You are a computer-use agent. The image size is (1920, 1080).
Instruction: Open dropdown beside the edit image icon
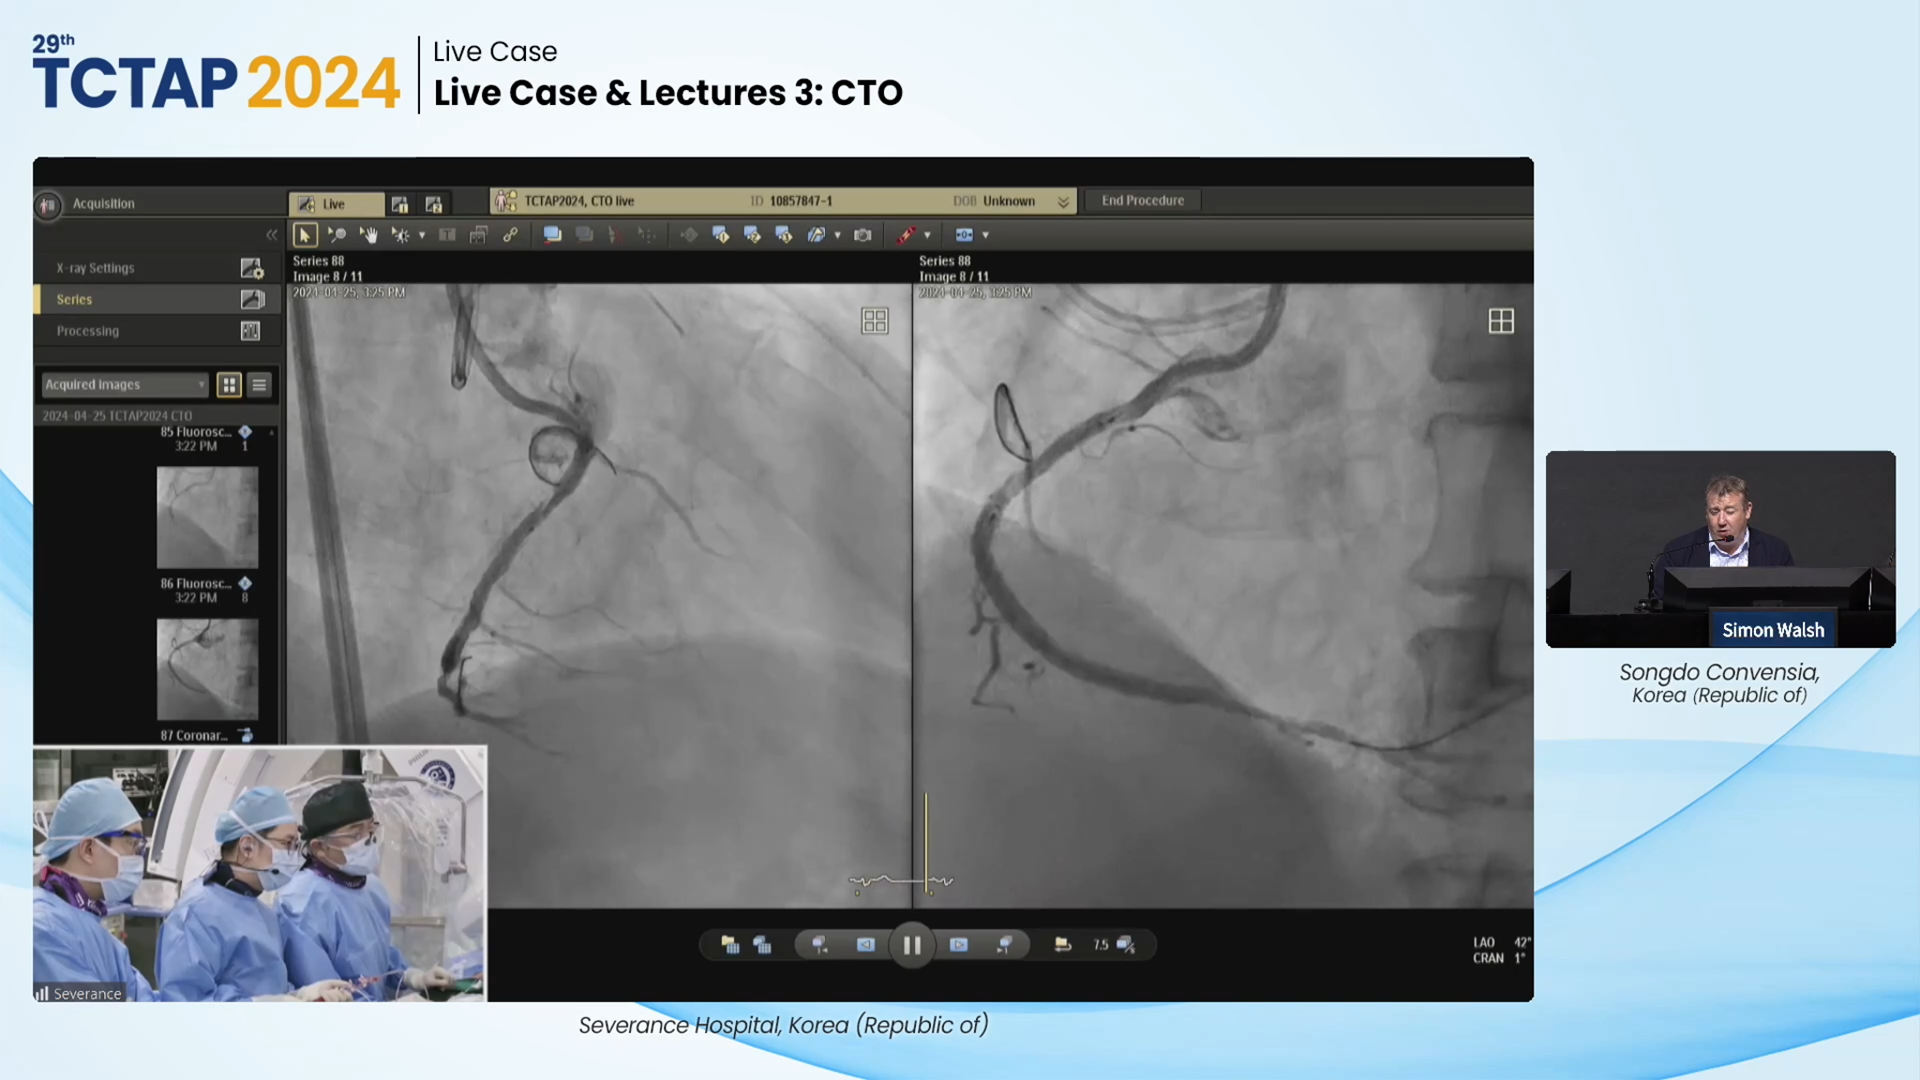click(x=838, y=236)
